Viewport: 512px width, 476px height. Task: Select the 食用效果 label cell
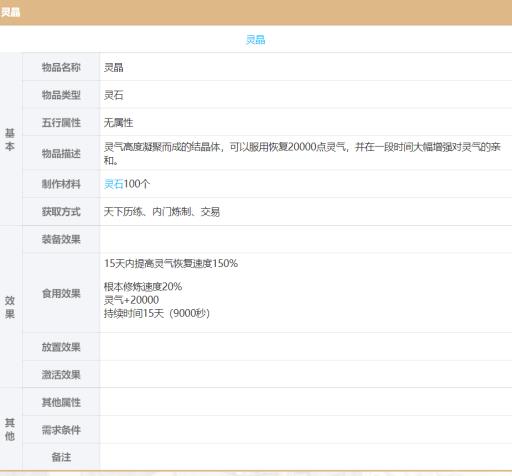[61, 293]
